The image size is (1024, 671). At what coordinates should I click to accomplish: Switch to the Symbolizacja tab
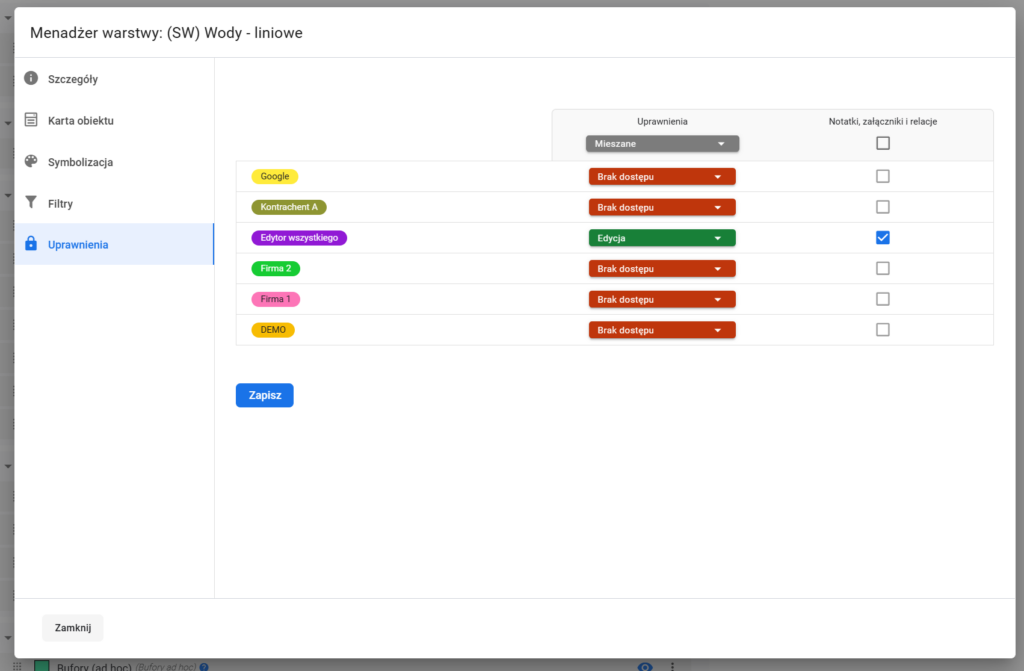(80, 162)
